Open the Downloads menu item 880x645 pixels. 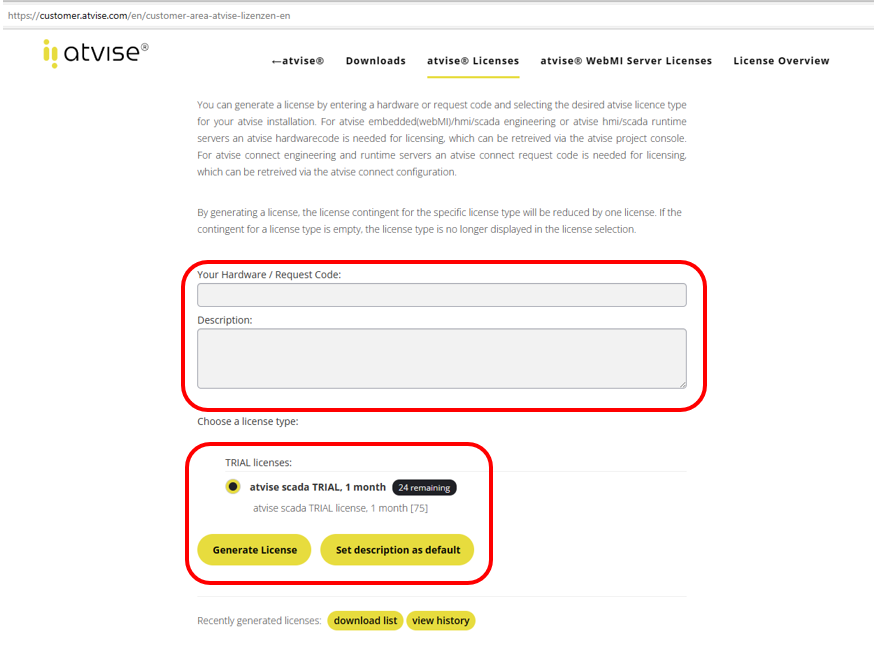[375, 61]
